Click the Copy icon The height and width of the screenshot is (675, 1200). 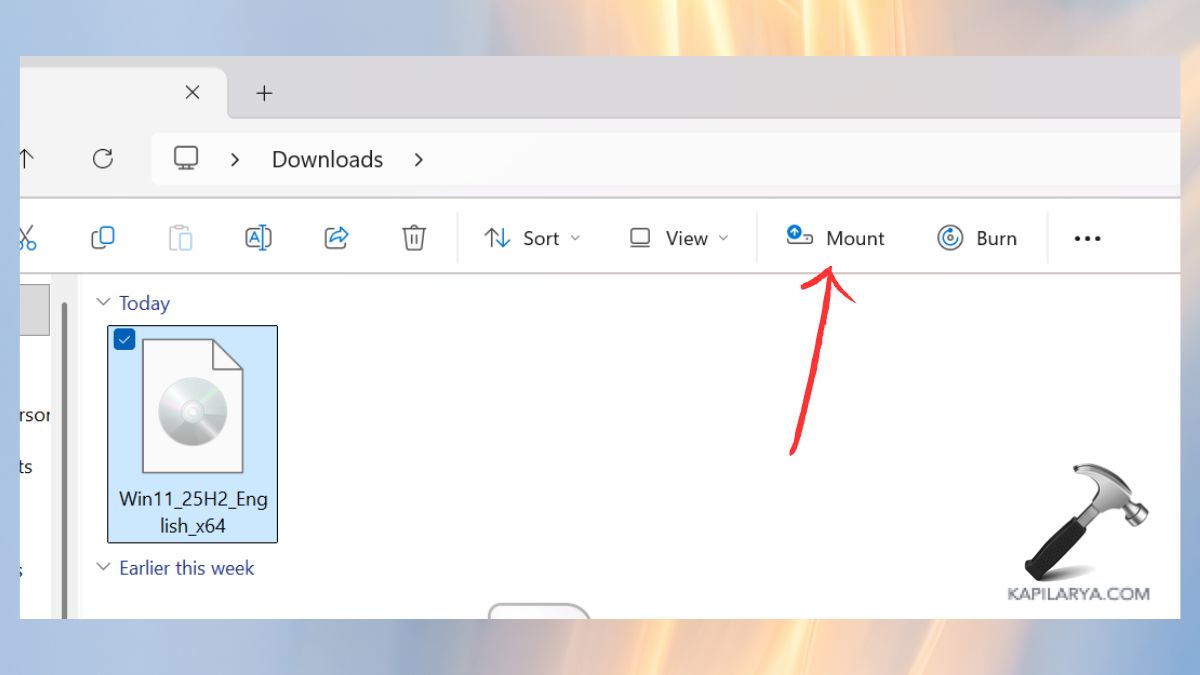point(103,238)
